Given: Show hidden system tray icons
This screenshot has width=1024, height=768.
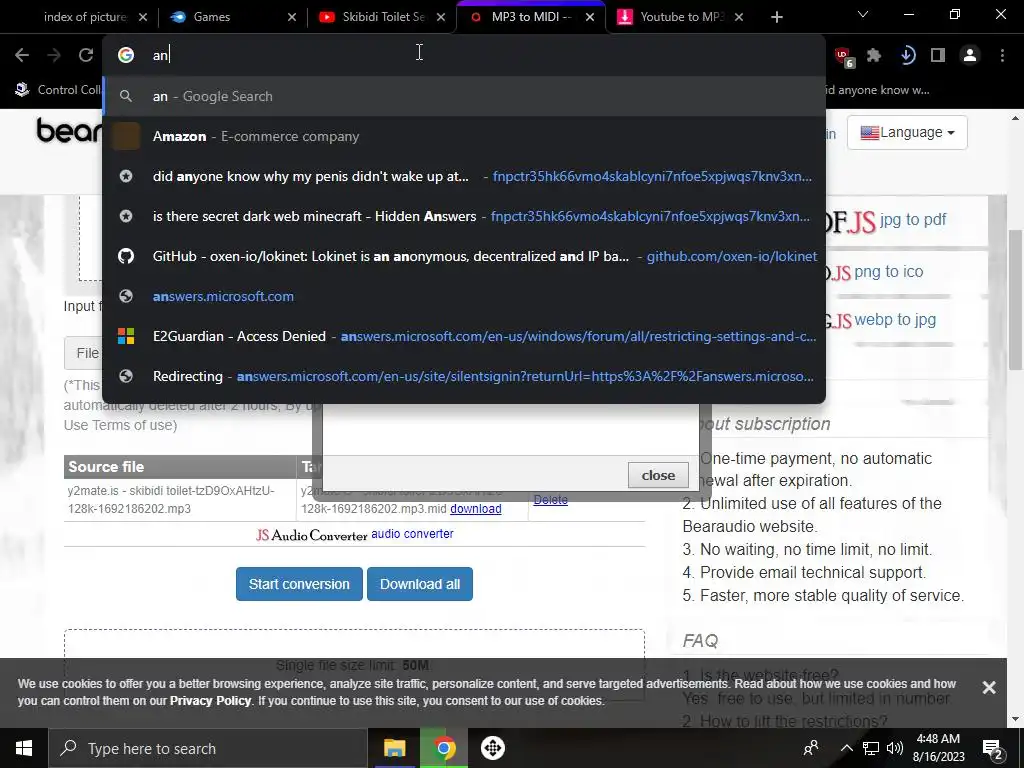Looking at the screenshot, I should point(846,748).
